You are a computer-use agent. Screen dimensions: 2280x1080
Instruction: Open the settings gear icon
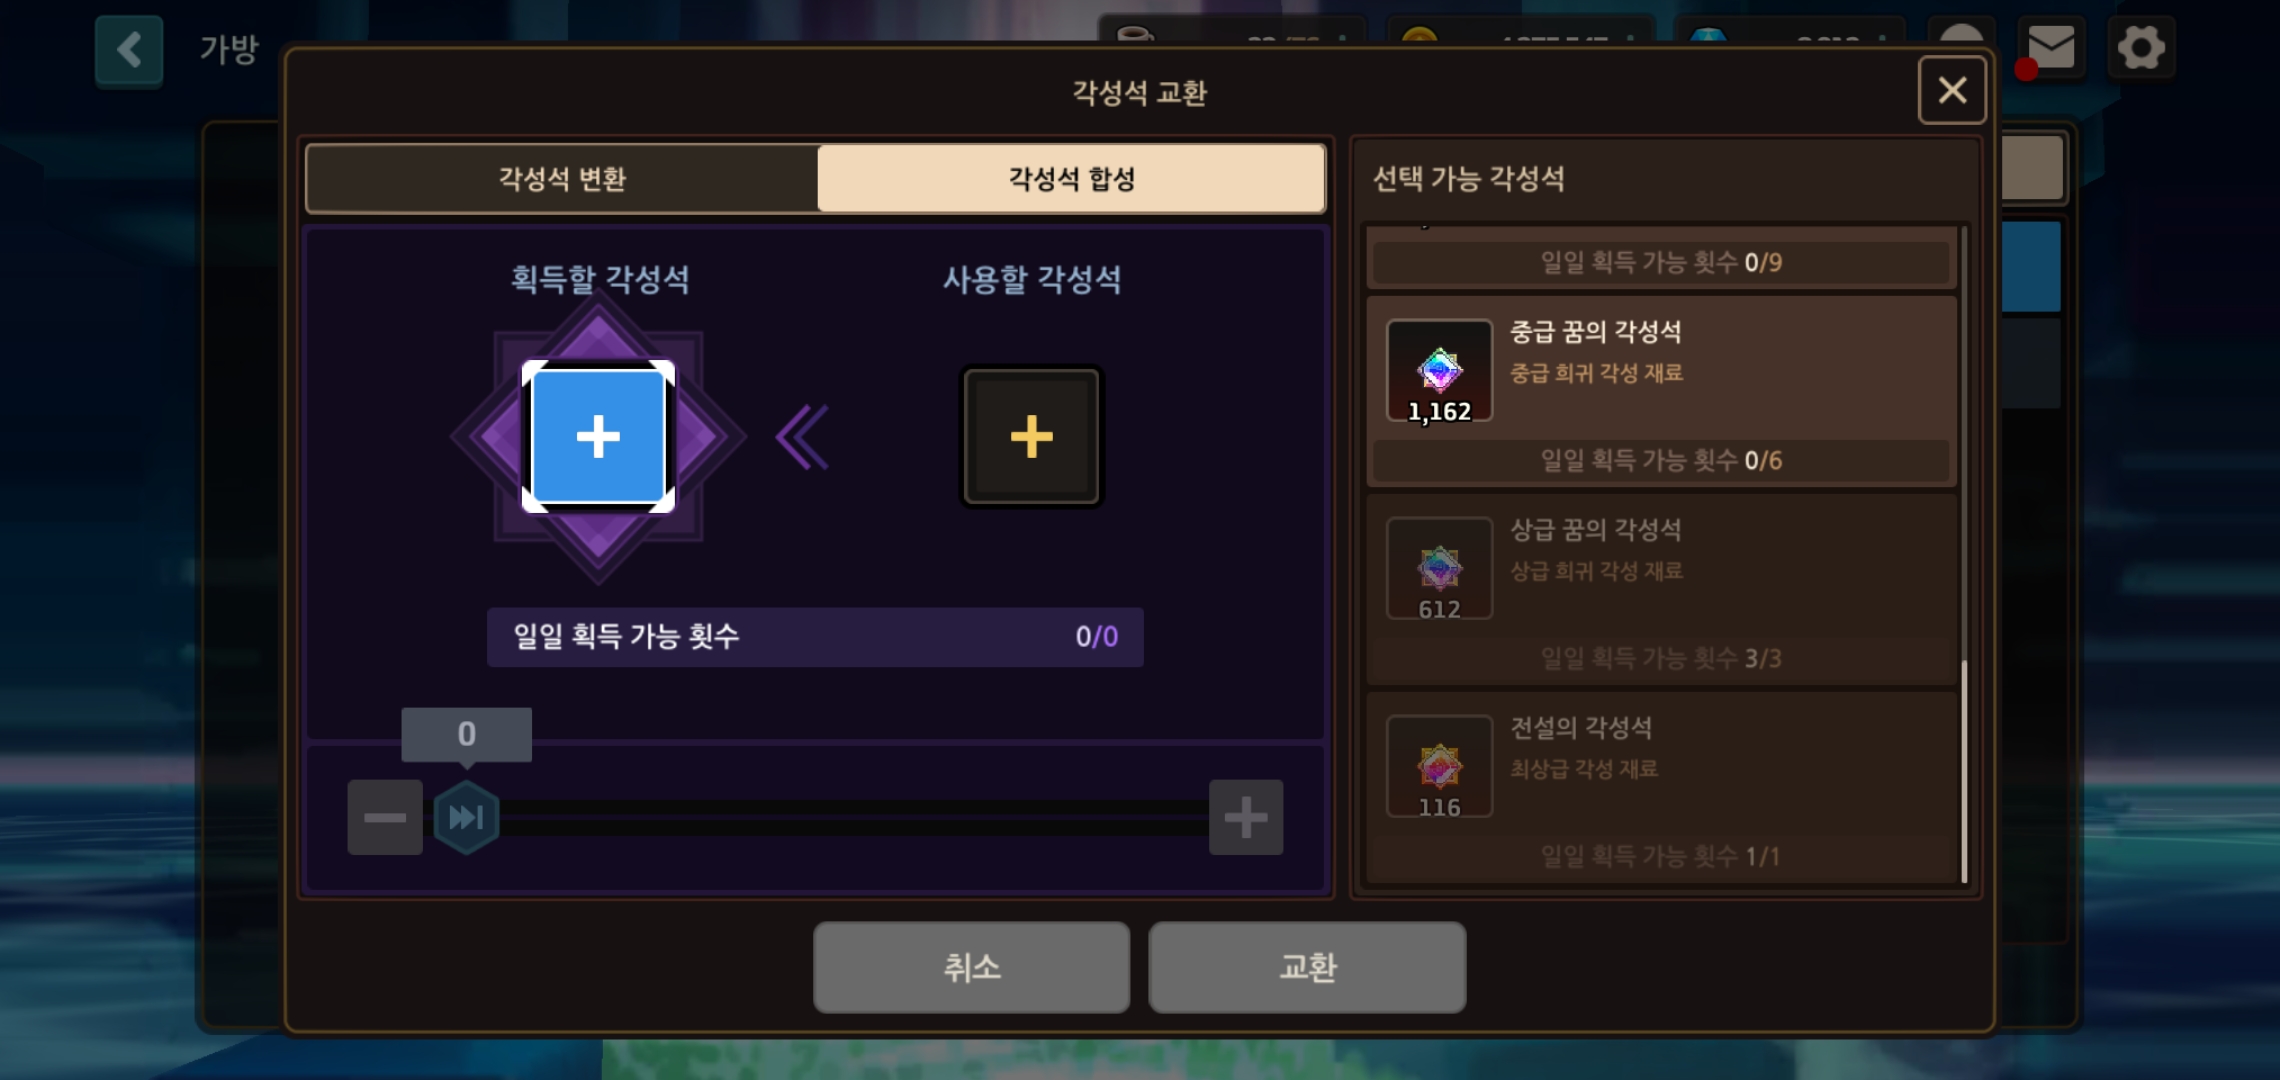tap(2141, 46)
